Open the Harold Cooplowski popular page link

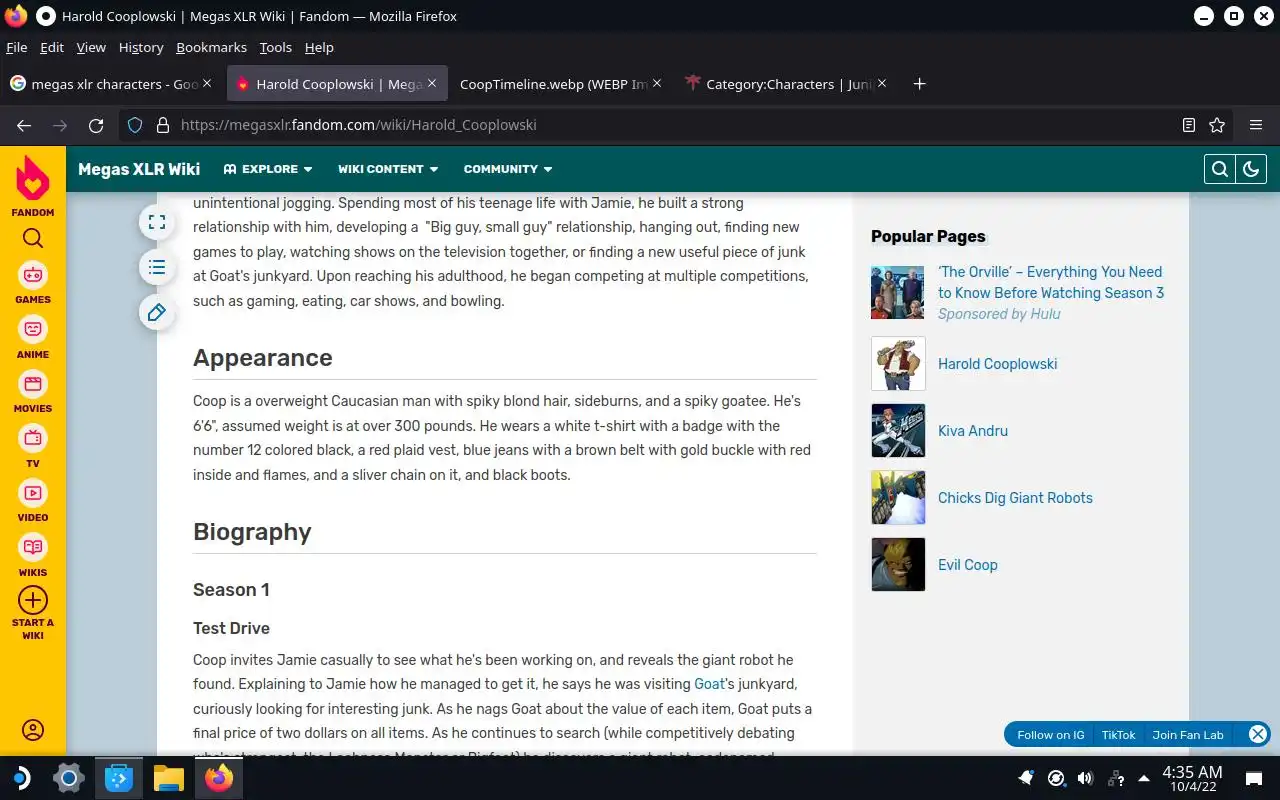pos(997,364)
